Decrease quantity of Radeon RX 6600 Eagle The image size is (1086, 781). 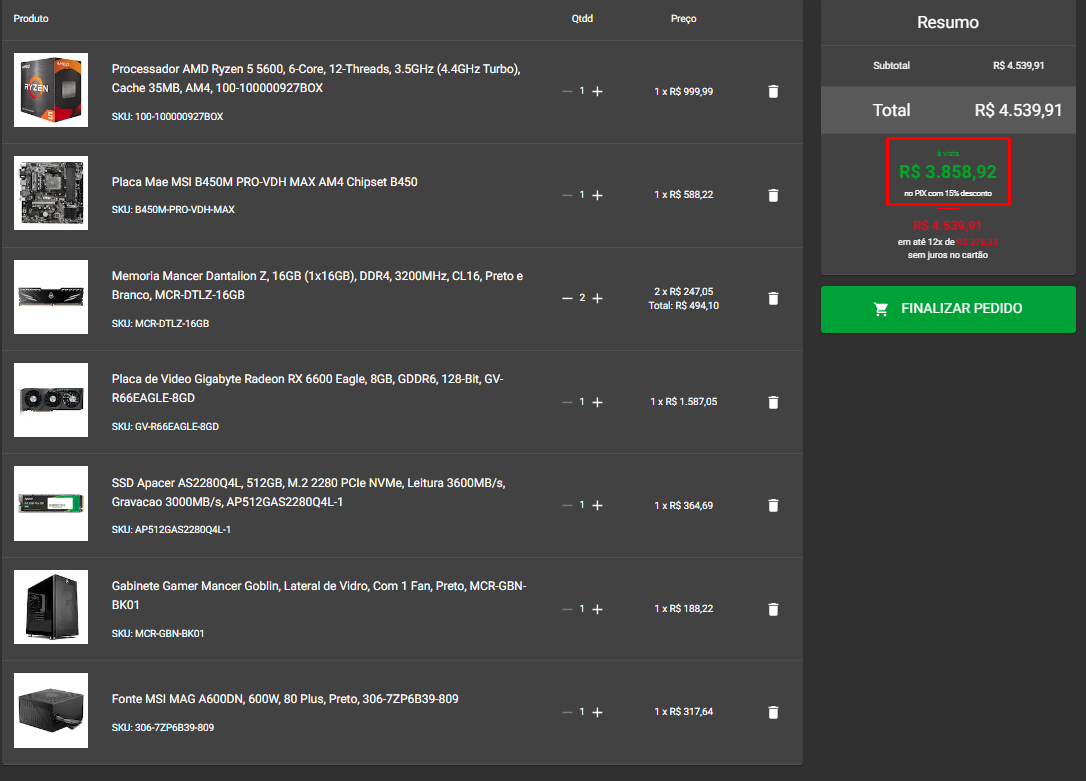567,402
